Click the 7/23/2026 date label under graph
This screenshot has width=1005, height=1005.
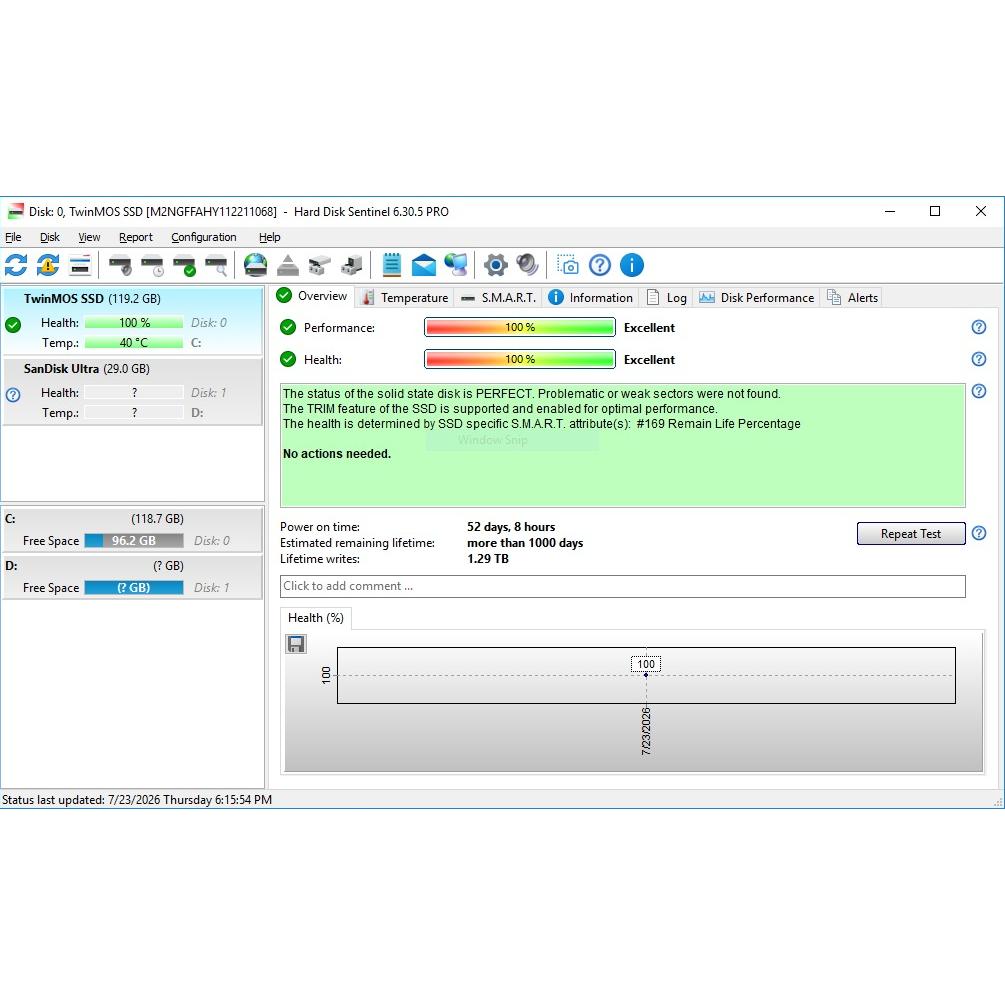click(x=646, y=731)
